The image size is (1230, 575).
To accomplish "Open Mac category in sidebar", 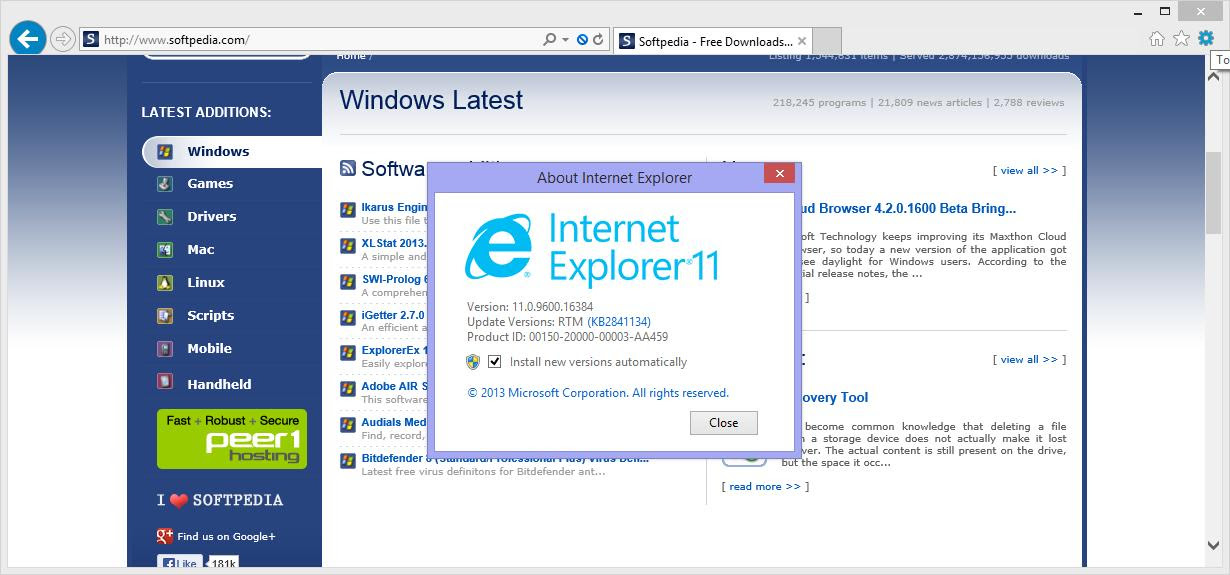I will (x=201, y=250).
